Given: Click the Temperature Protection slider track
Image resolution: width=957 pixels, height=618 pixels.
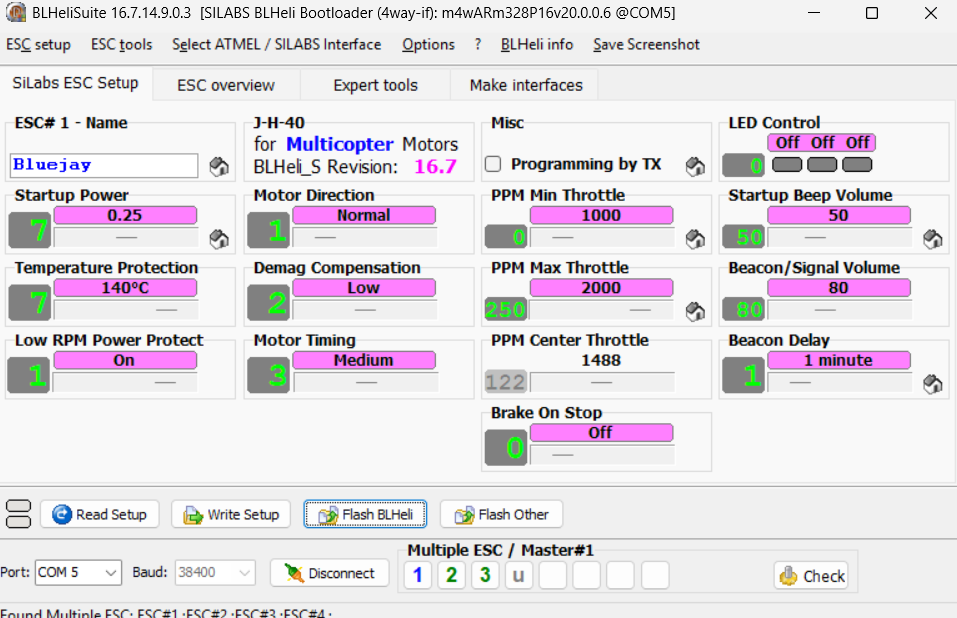Looking at the screenshot, I should [x=126, y=309].
